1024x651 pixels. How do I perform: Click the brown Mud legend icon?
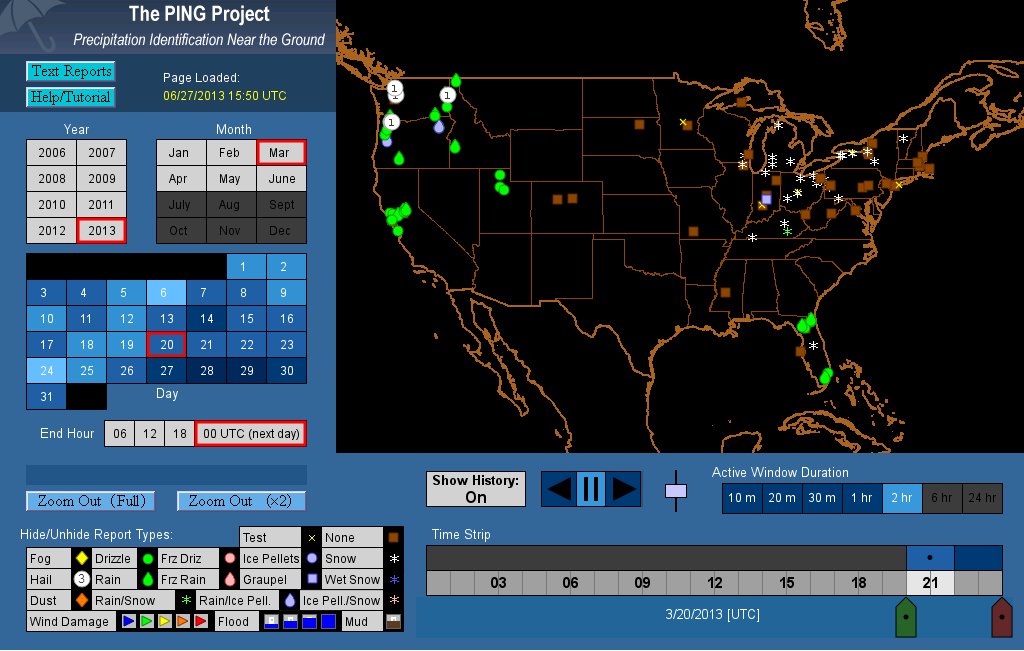pos(393,622)
